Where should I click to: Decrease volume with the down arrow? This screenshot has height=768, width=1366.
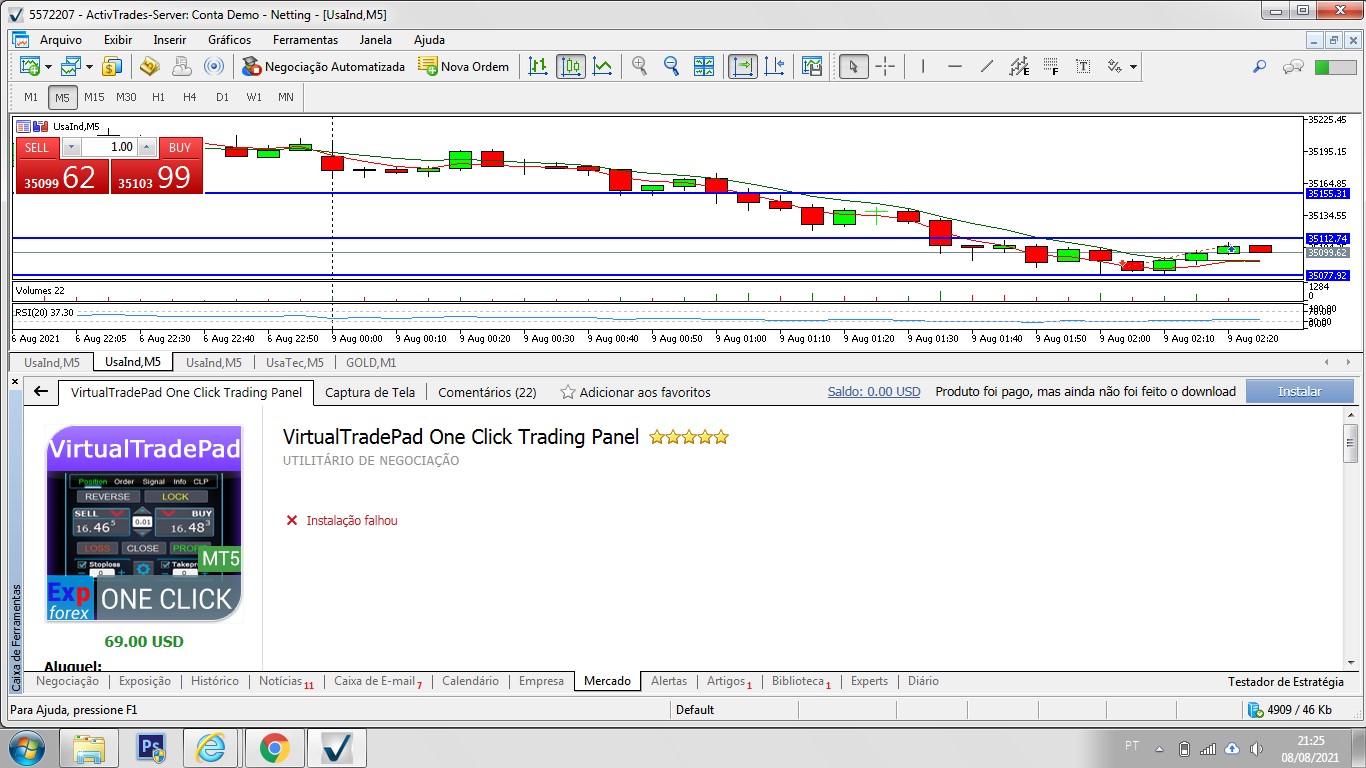(71, 147)
